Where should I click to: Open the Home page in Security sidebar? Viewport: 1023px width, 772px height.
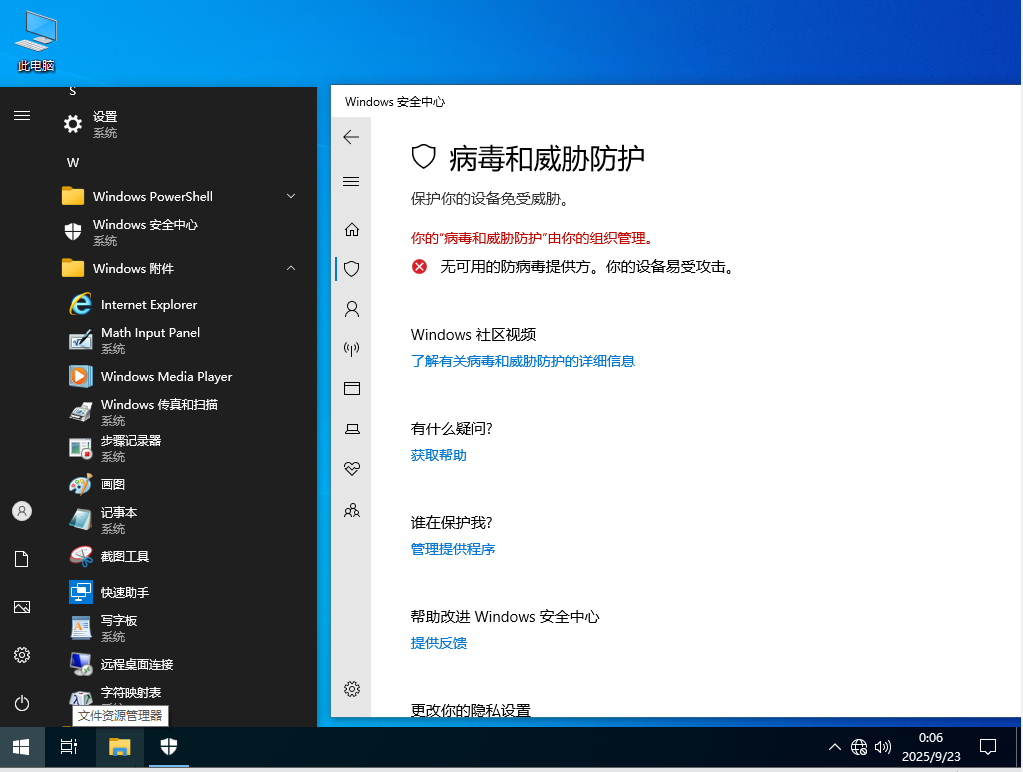352,229
